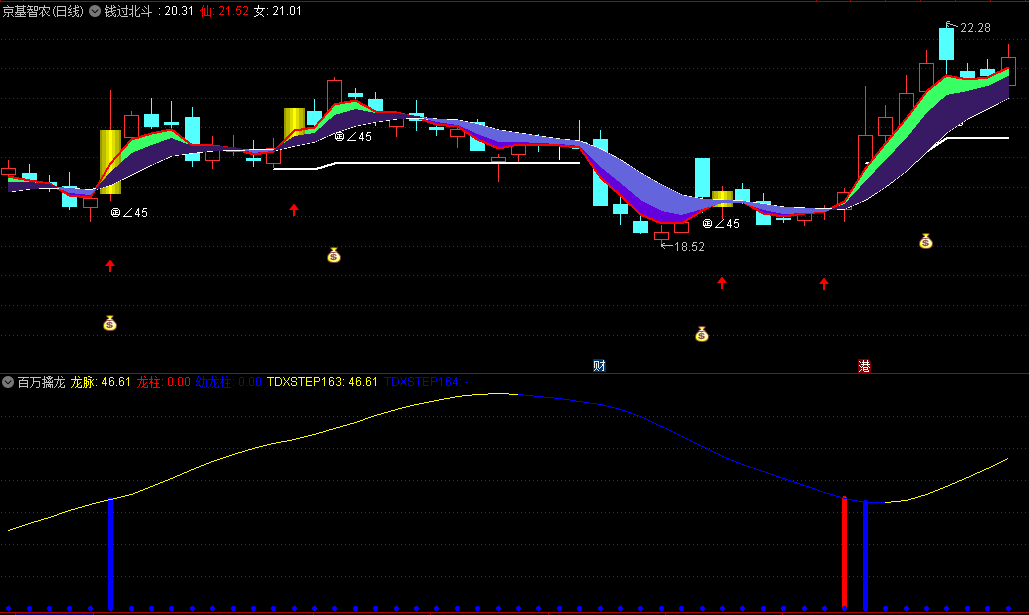Click the 港 info marker icon

point(864,366)
